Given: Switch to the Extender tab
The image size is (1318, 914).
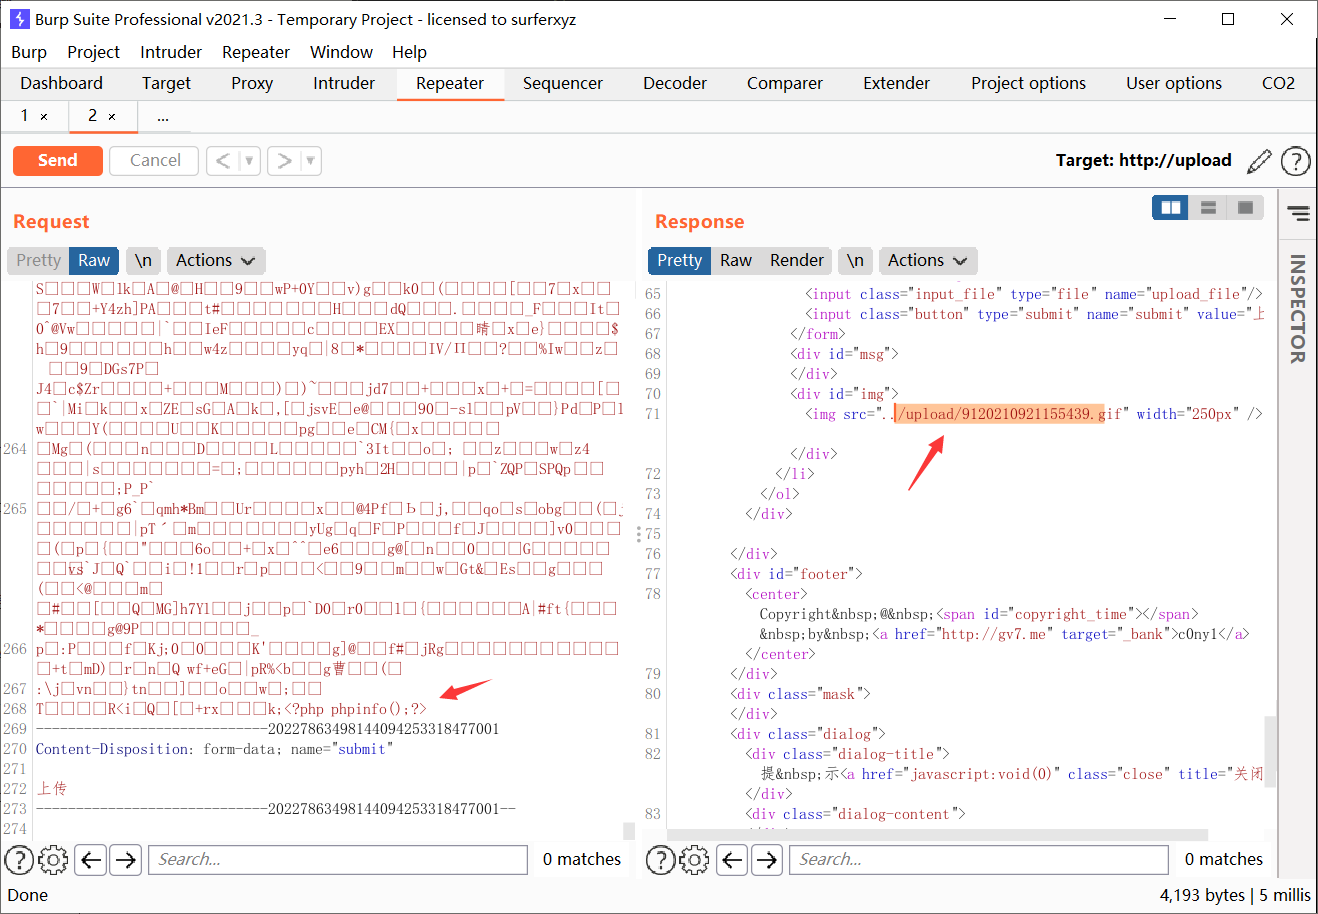Looking at the screenshot, I should coord(897,83).
